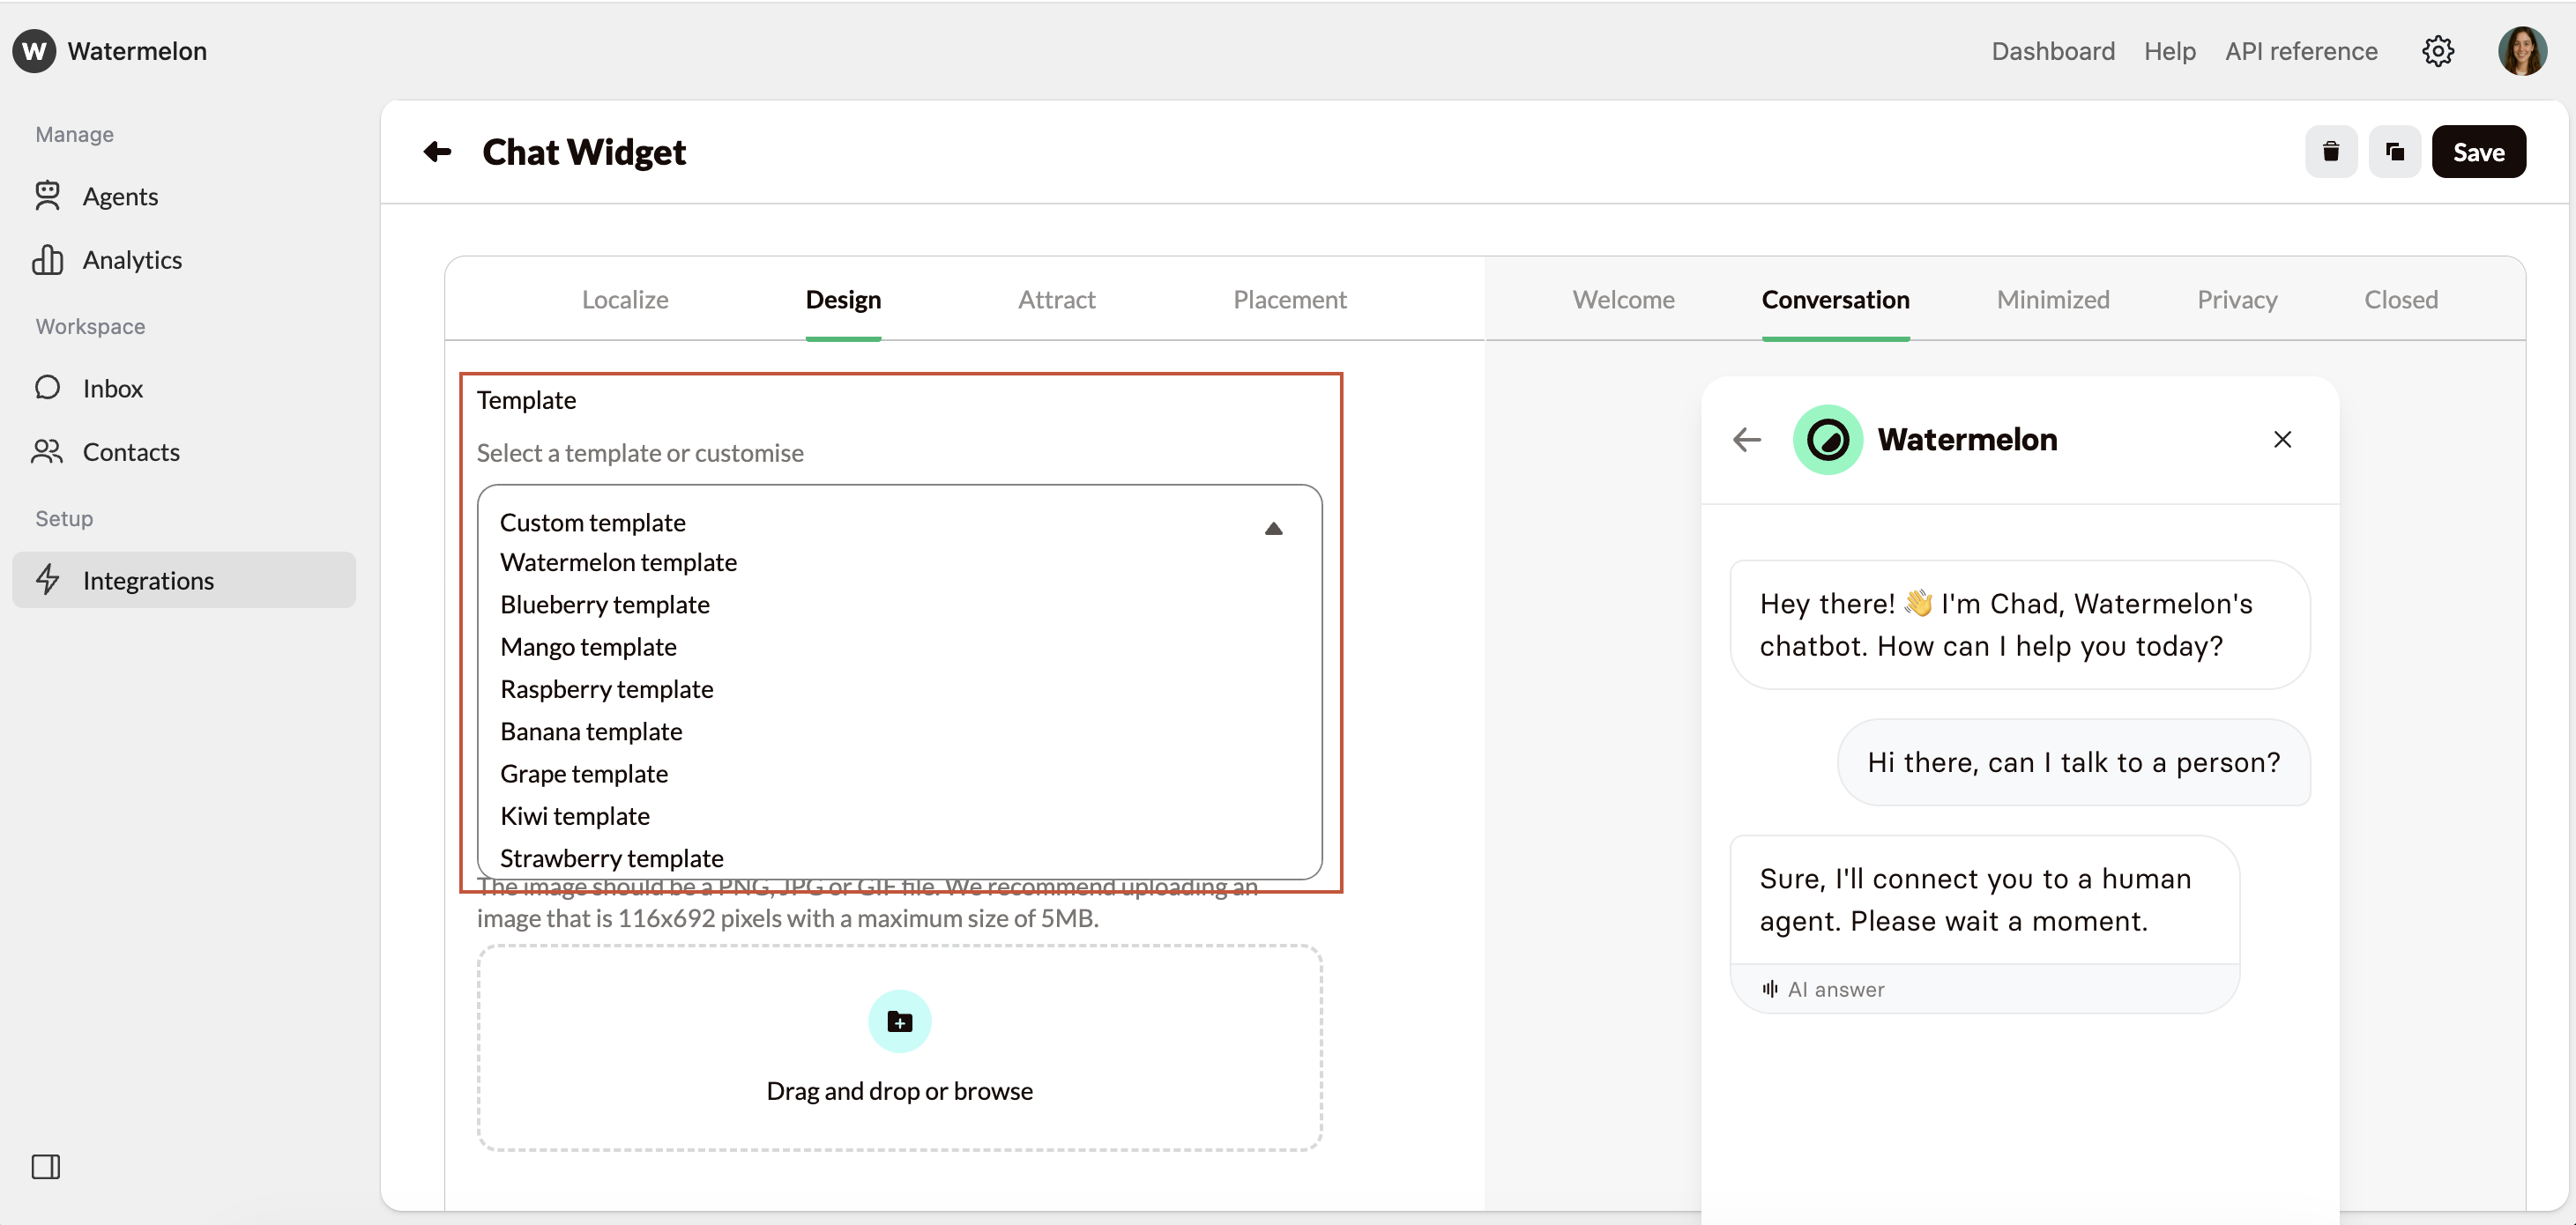The image size is (2576, 1225).
Task: Open the Minimized preview tab
Action: click(x=2052, y=299)
